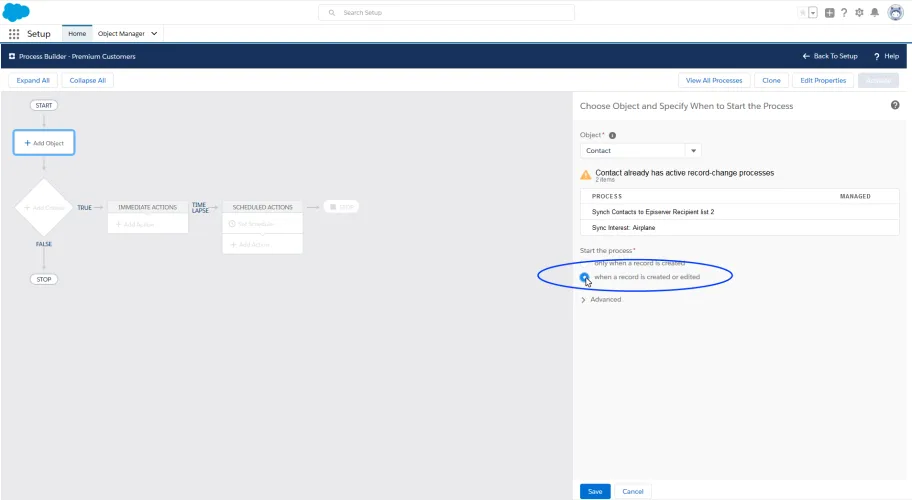The image size is (912, 500).
Task: Click the Expand All button
Action: tap(33, 80)
